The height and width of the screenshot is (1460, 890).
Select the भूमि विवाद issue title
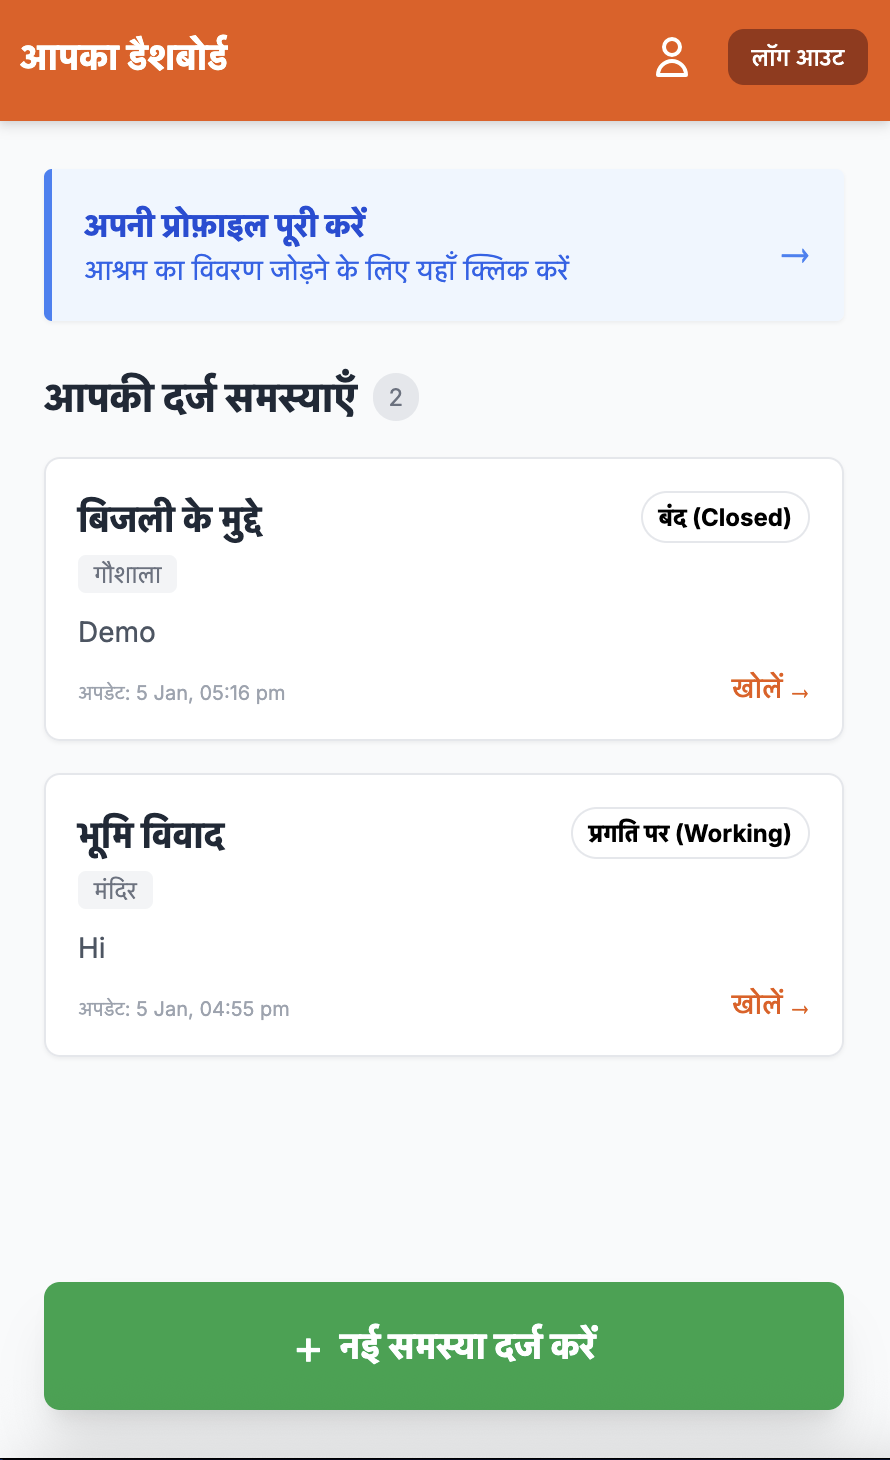coord(151,835)
